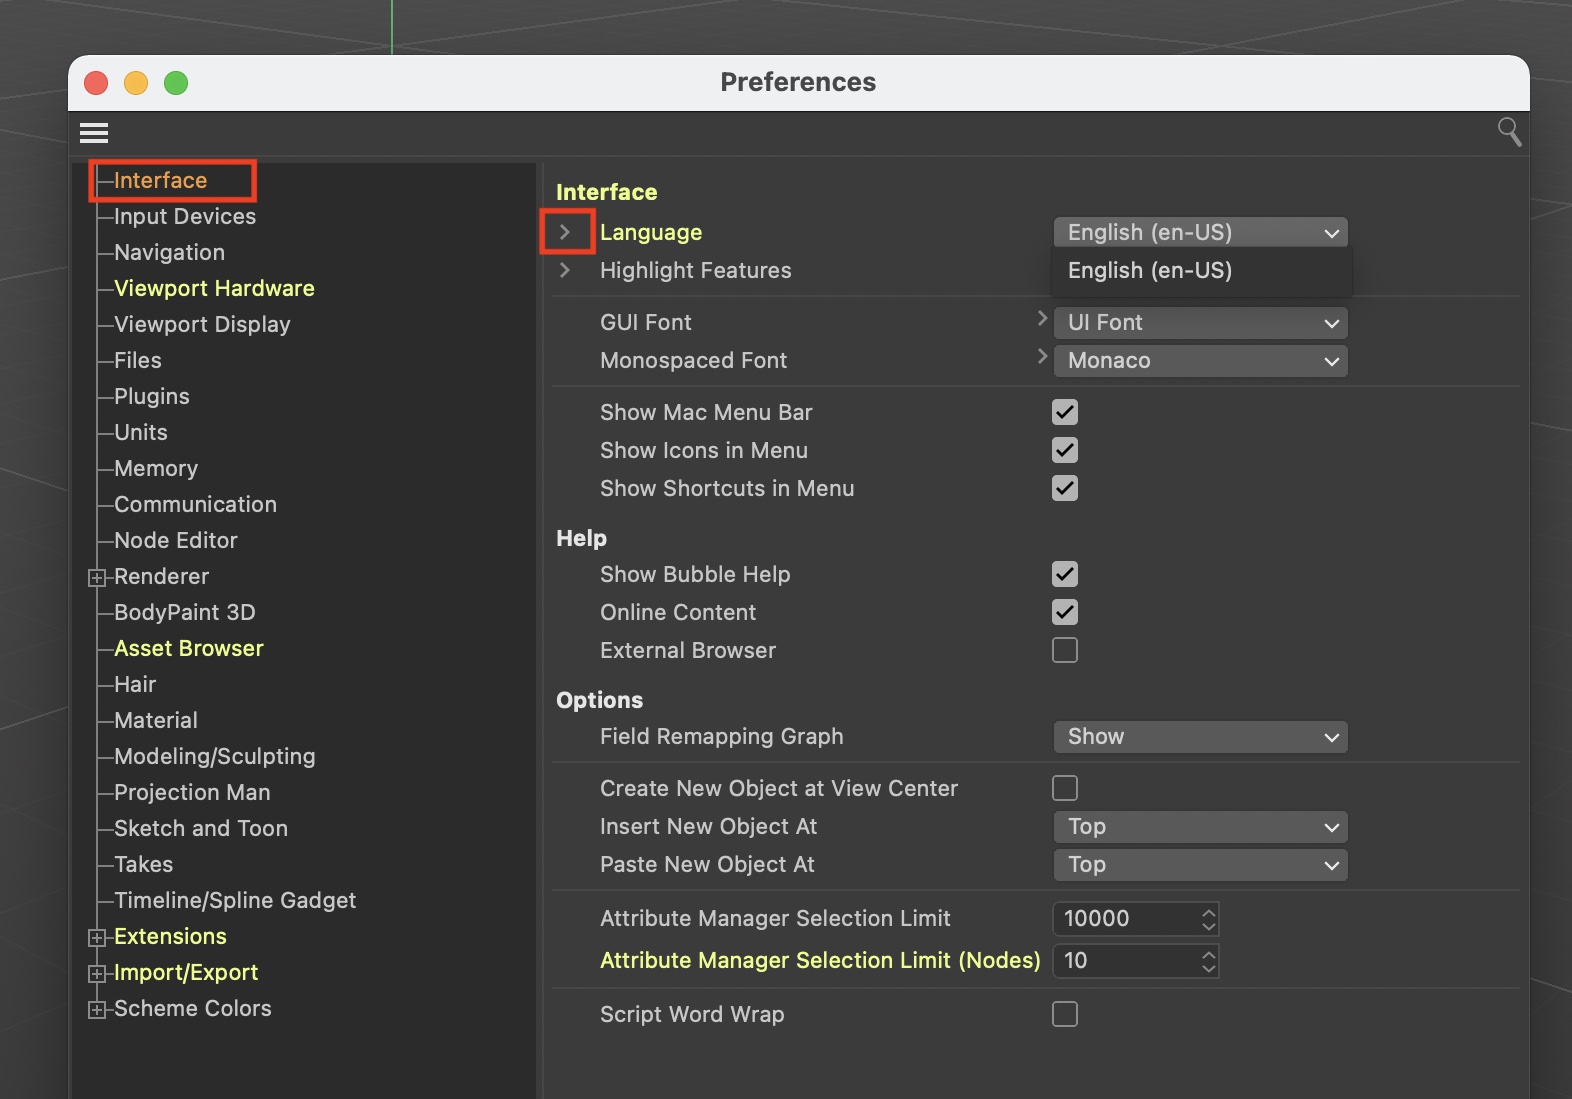Open the hamburger menu in Preferences
Screen dimensions: 1572x1099
pos(94,133)
